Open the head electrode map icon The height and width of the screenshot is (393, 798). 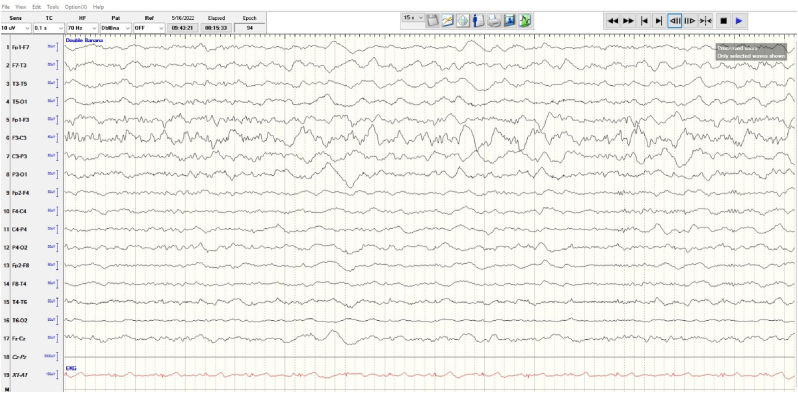point(463,21)
